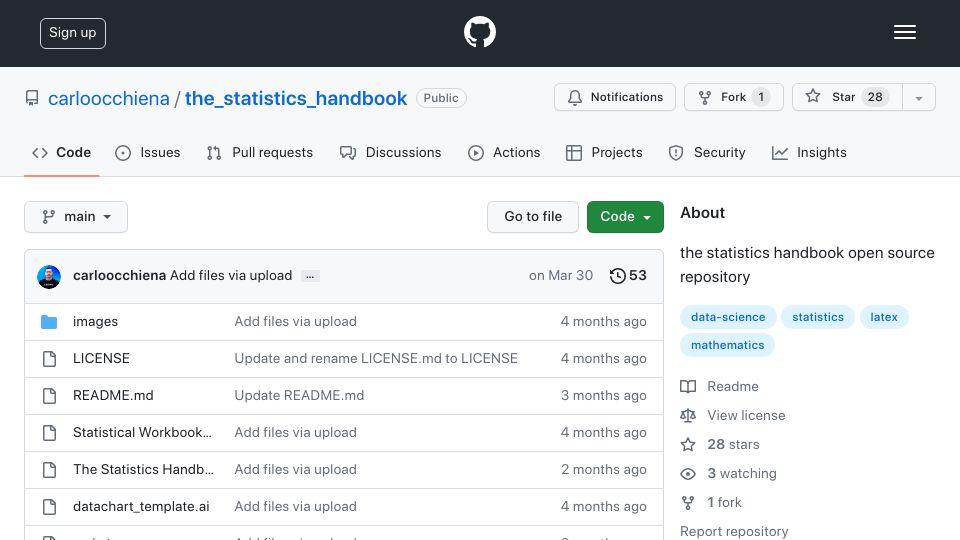Click the datachart_template.ai file icon
The width and height of the screenshot is (960, 540).
coord(50,507)
